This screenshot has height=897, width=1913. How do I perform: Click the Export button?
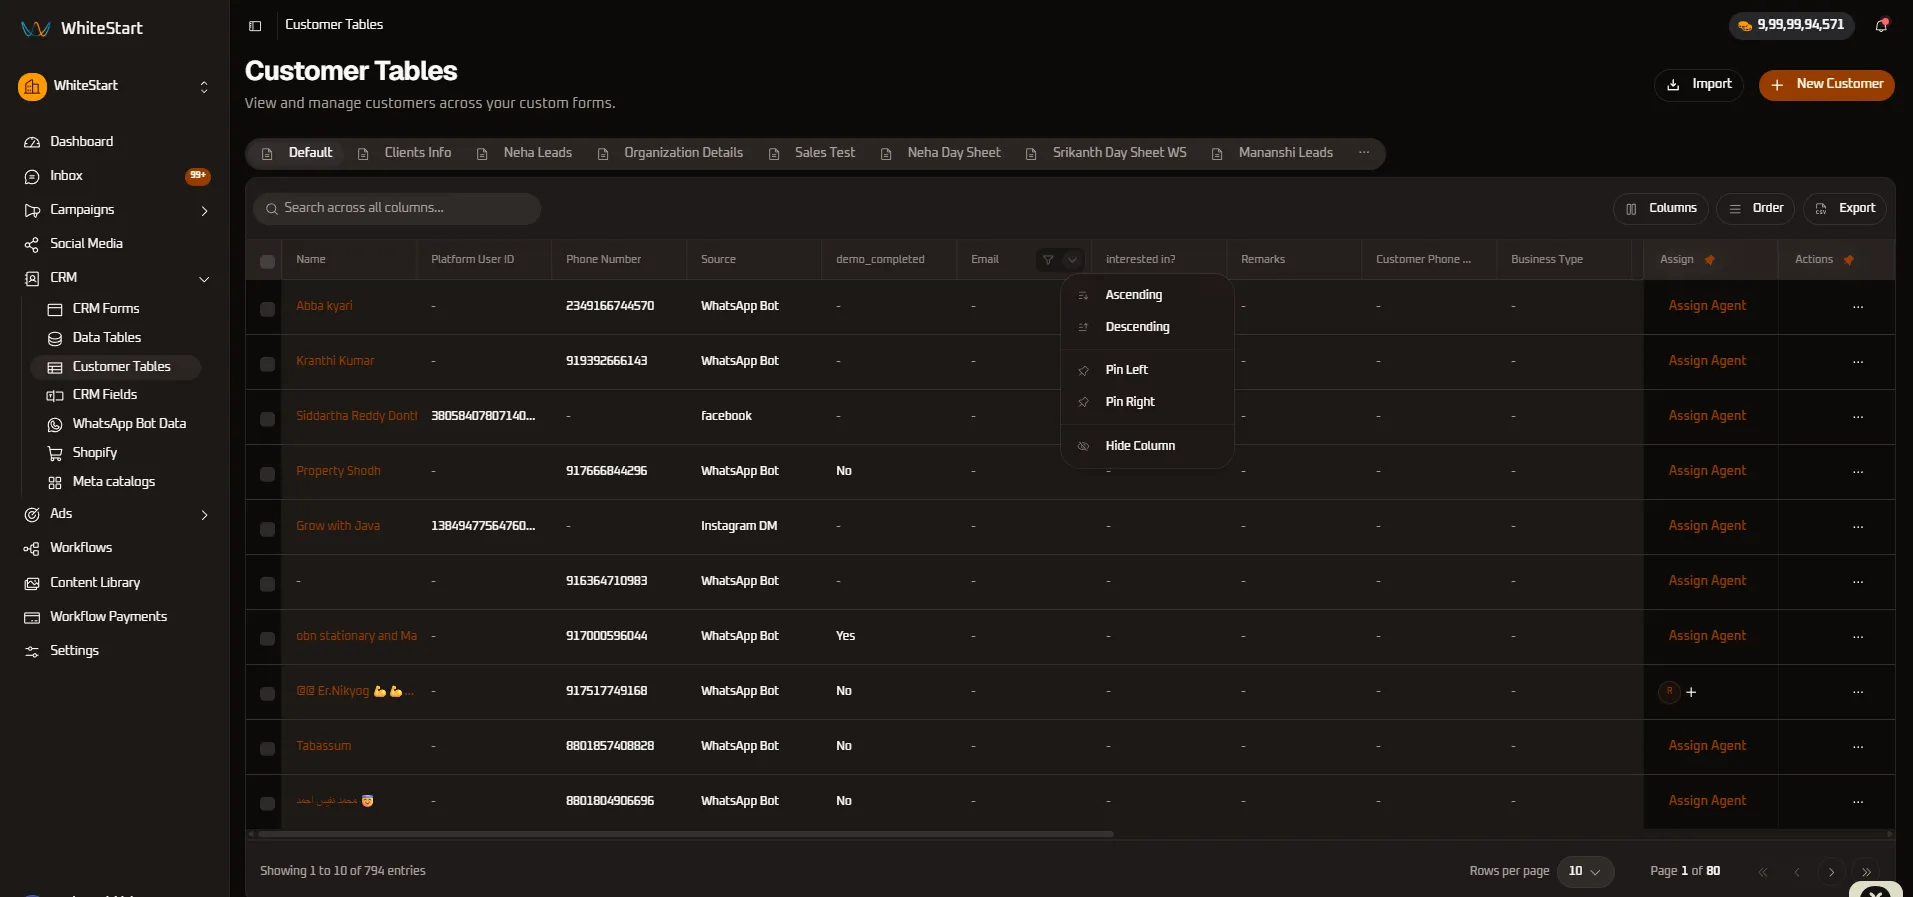click(1845, 209)
